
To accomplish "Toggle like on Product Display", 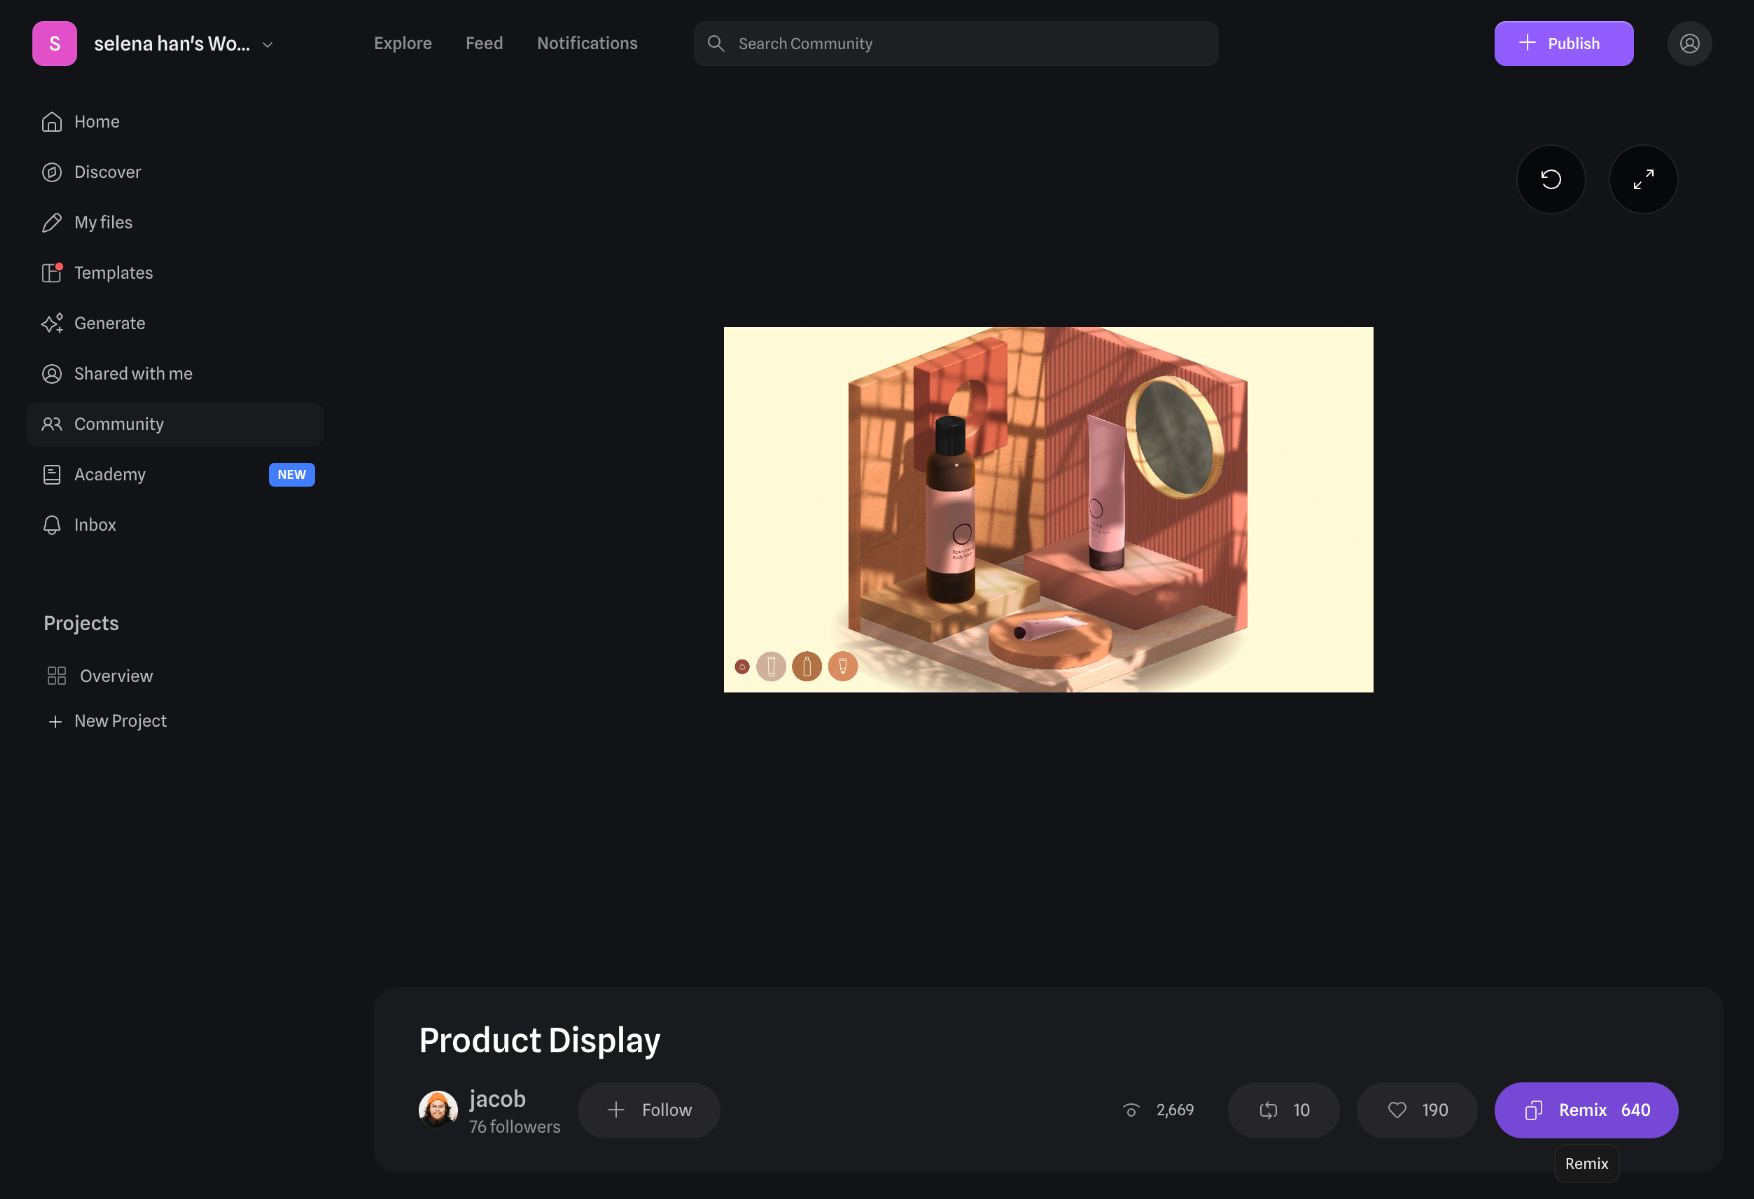I will [1416, 1110].
